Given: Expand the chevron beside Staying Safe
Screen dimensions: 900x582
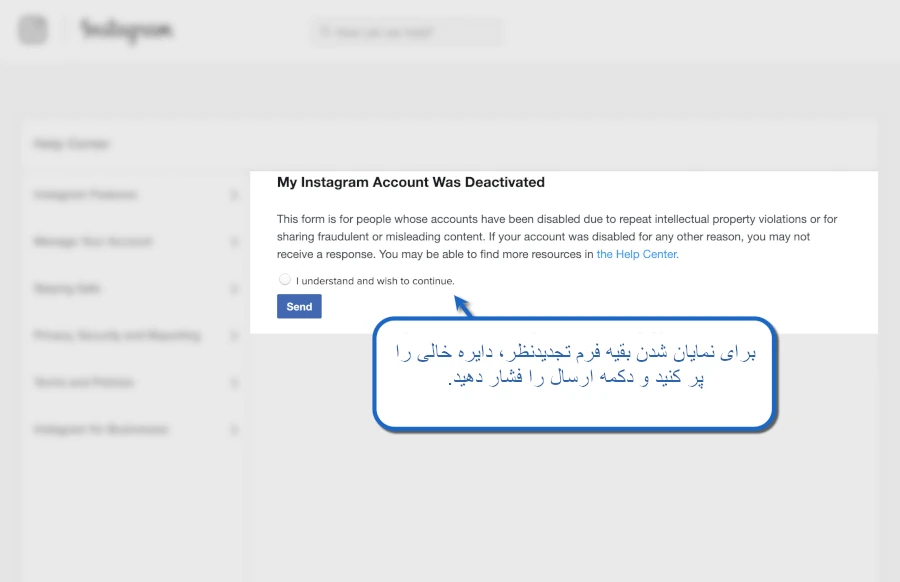Looking at the screenshot, I should pos(234,289).
